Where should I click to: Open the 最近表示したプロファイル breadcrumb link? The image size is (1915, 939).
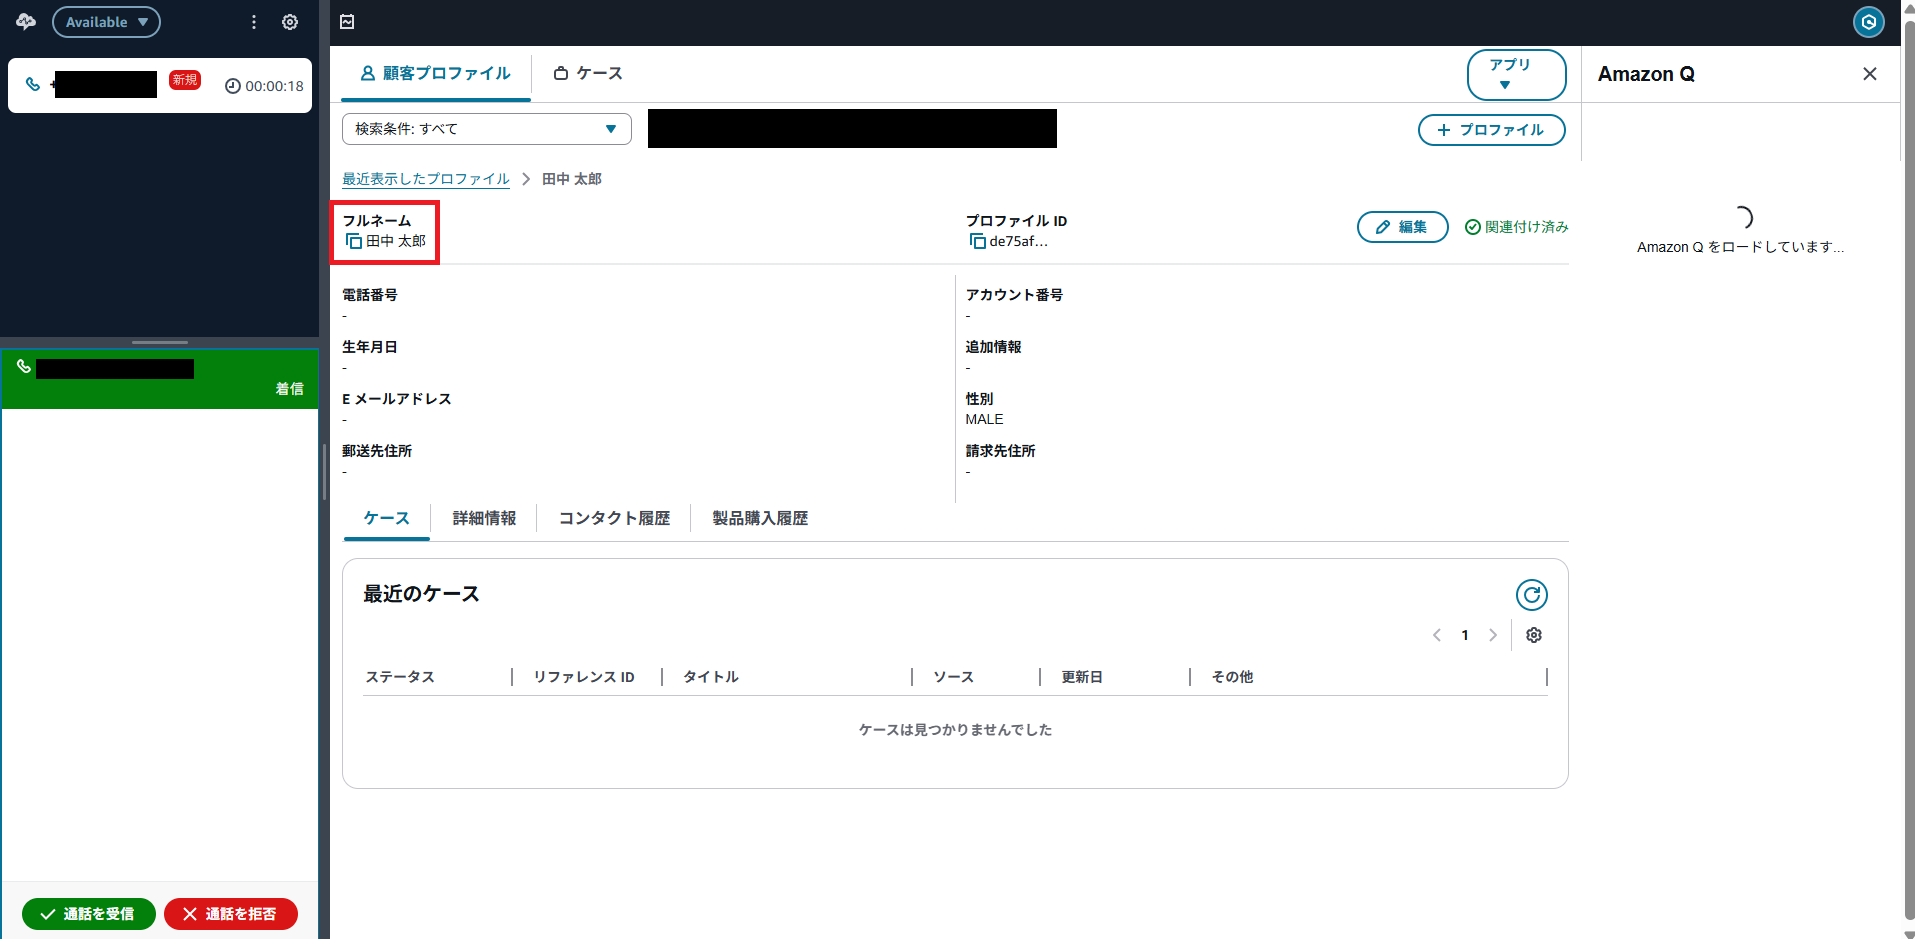[426, 179]
